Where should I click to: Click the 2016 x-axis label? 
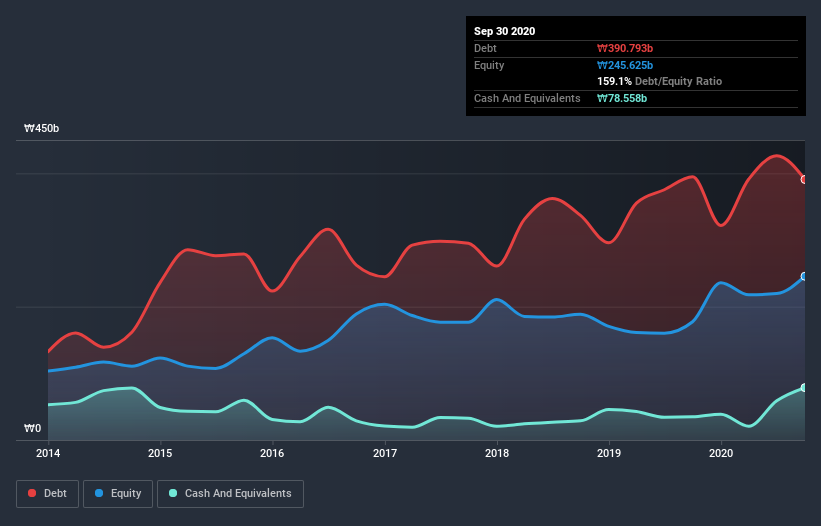[x=272, y=453]
